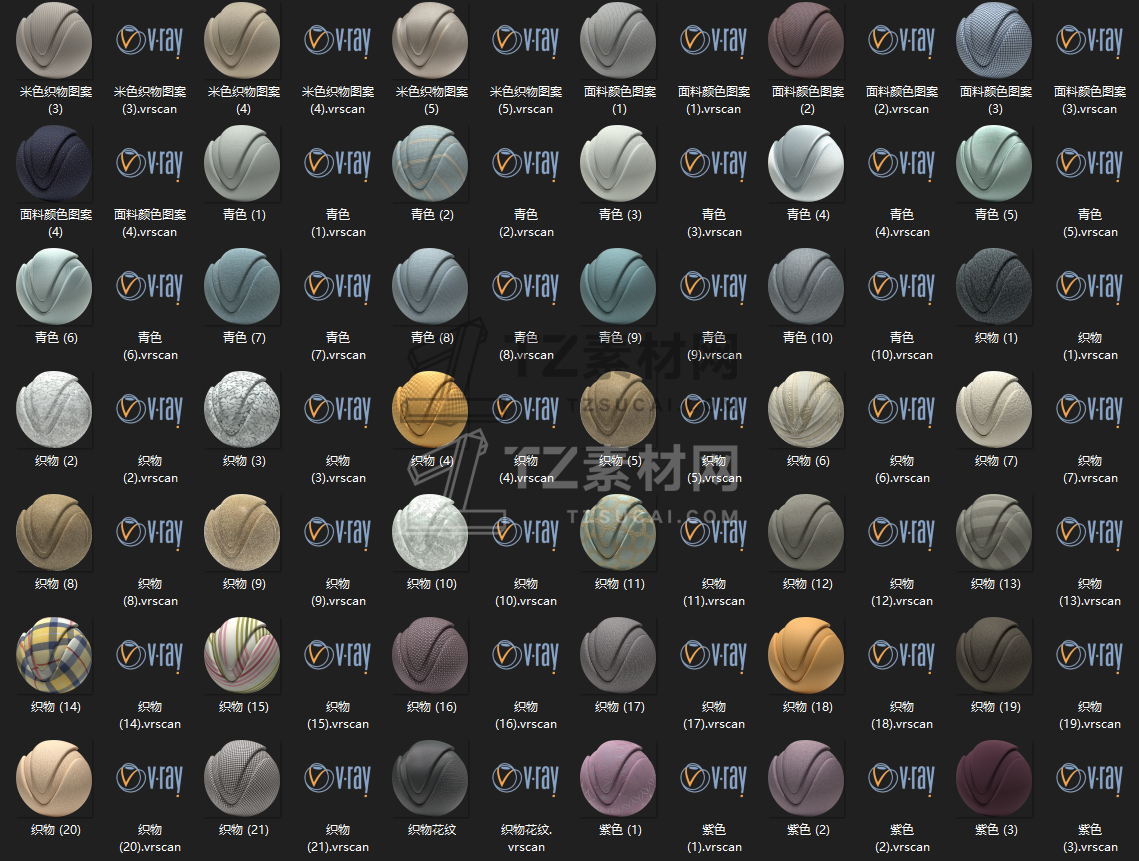The height and width of the screenshot is (861, 1139).
Task: Click the 织物 (2).vrscan V-Ray icon
Action: [150, 410]
